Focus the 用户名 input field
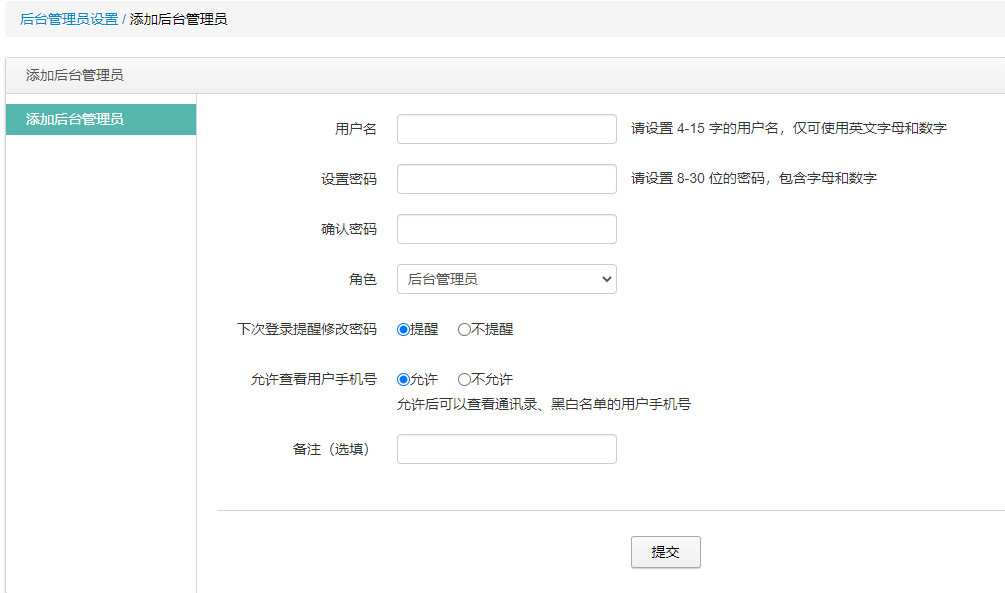1005x593 pixels. pyautogui.click(x=506, y=129)
